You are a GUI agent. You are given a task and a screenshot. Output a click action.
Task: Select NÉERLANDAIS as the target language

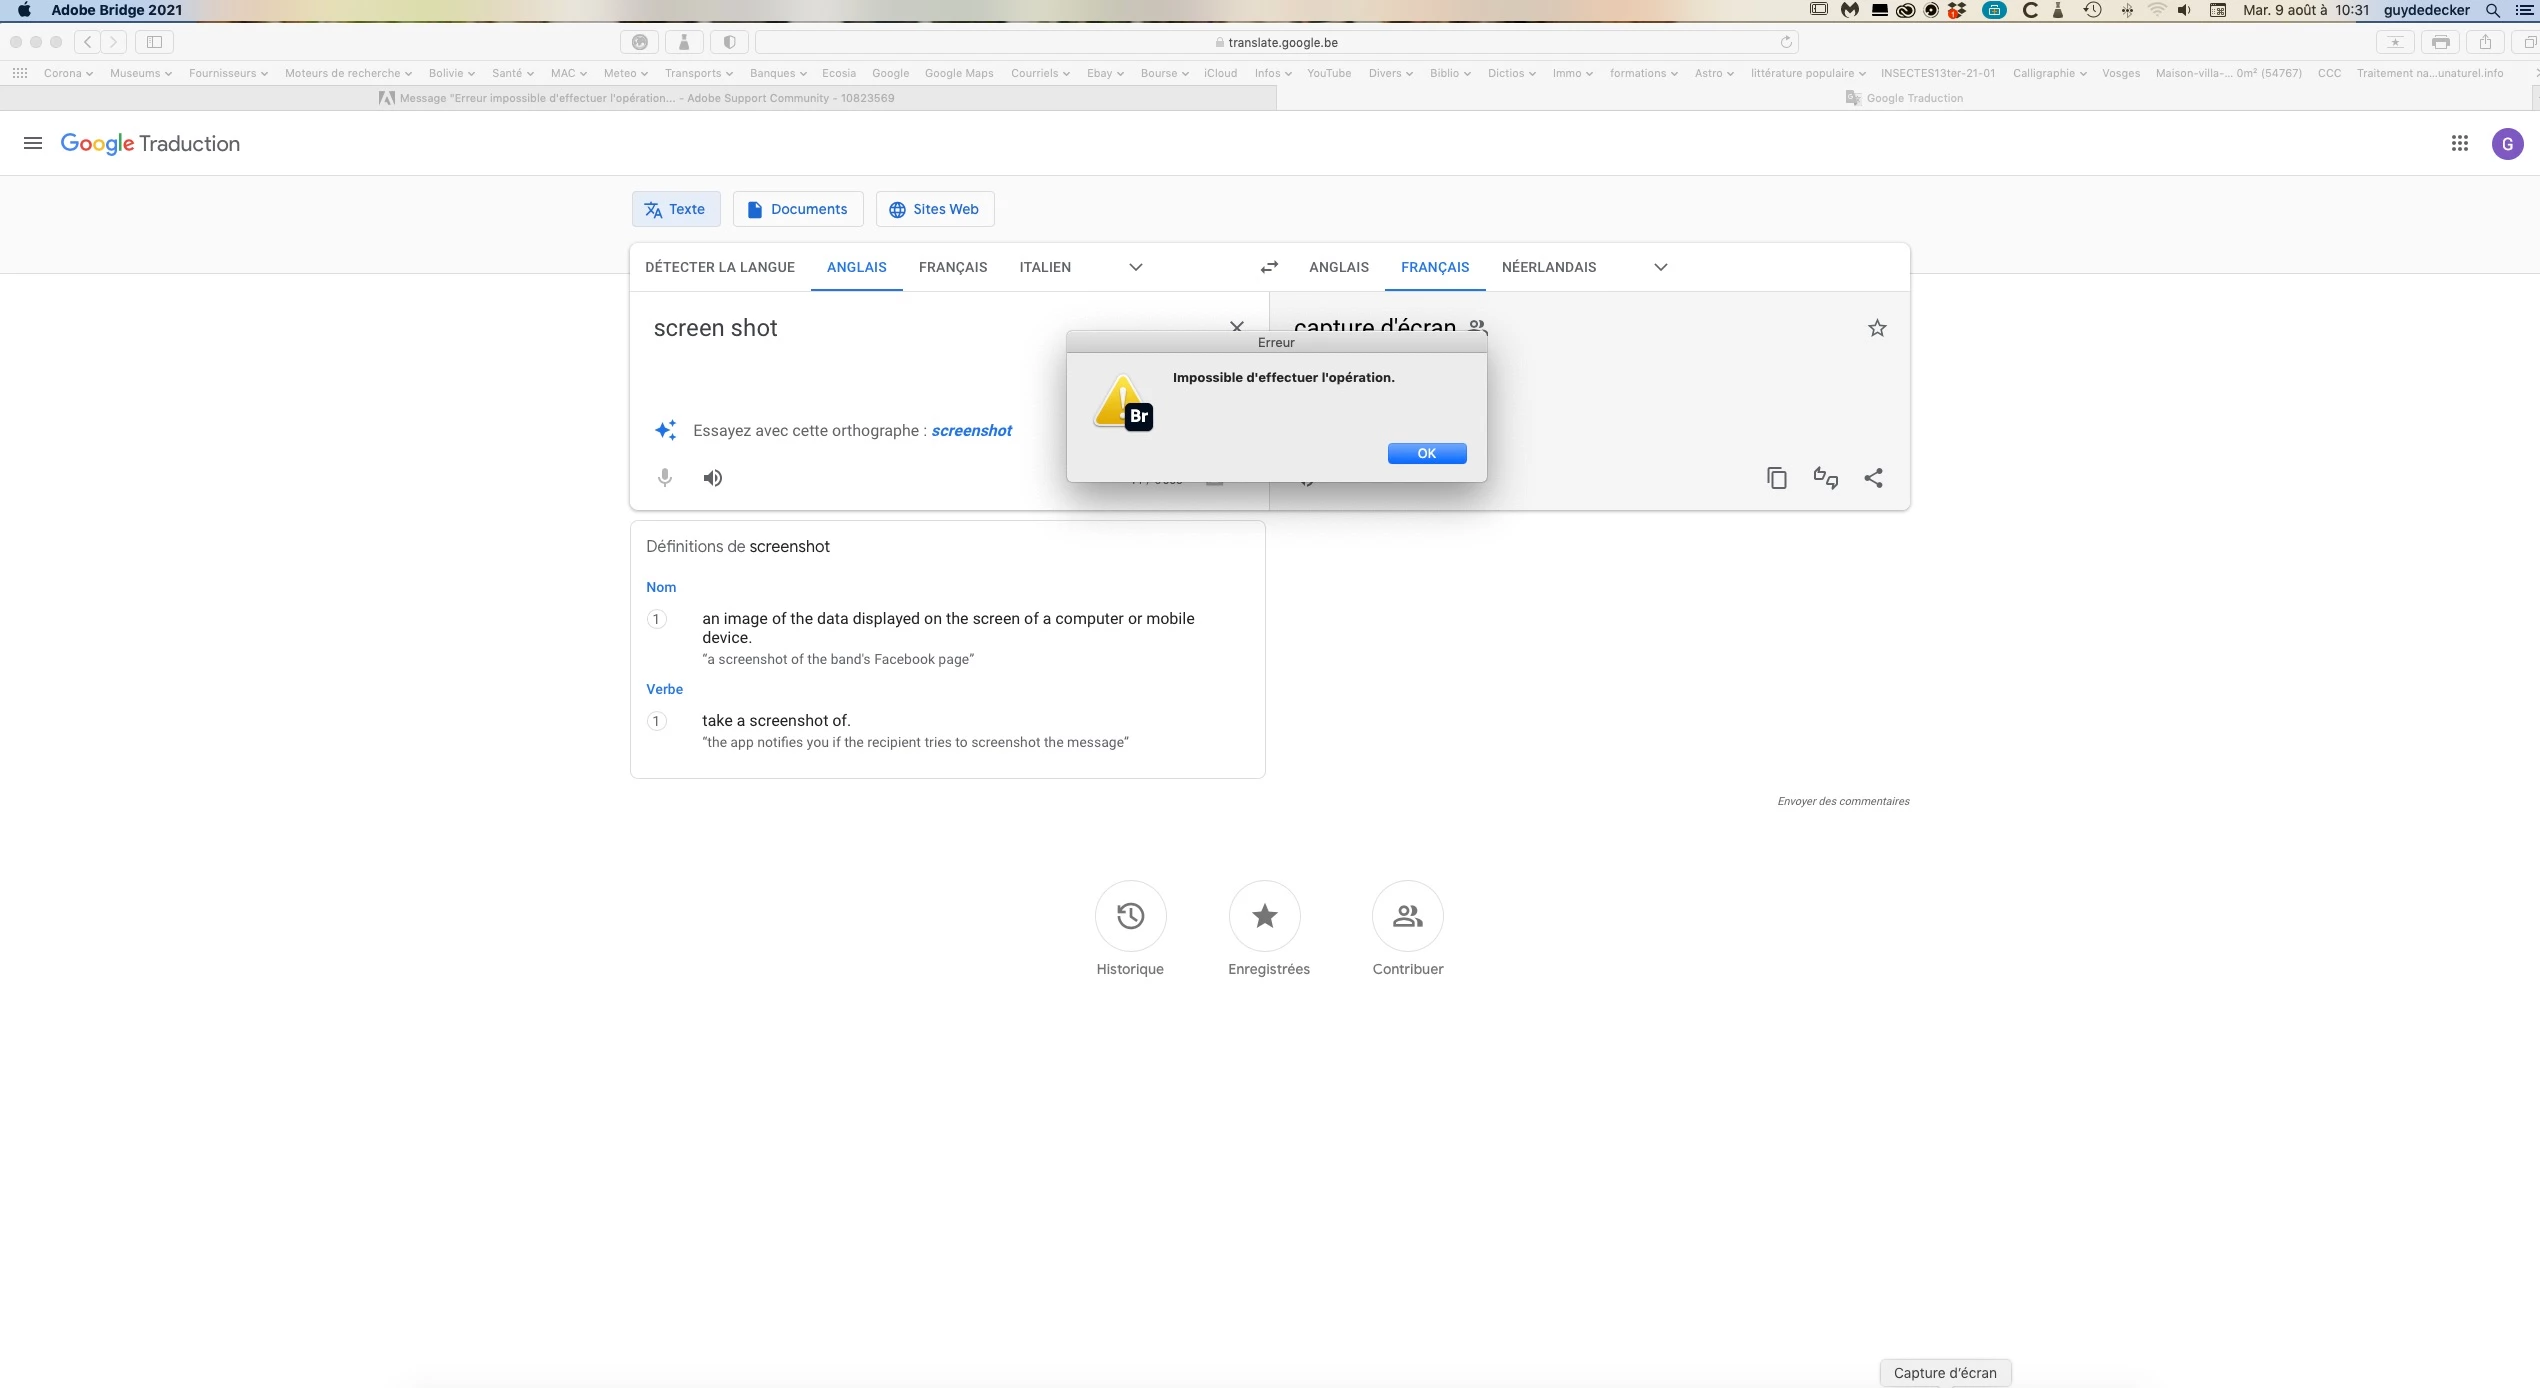click(1549, 267)
